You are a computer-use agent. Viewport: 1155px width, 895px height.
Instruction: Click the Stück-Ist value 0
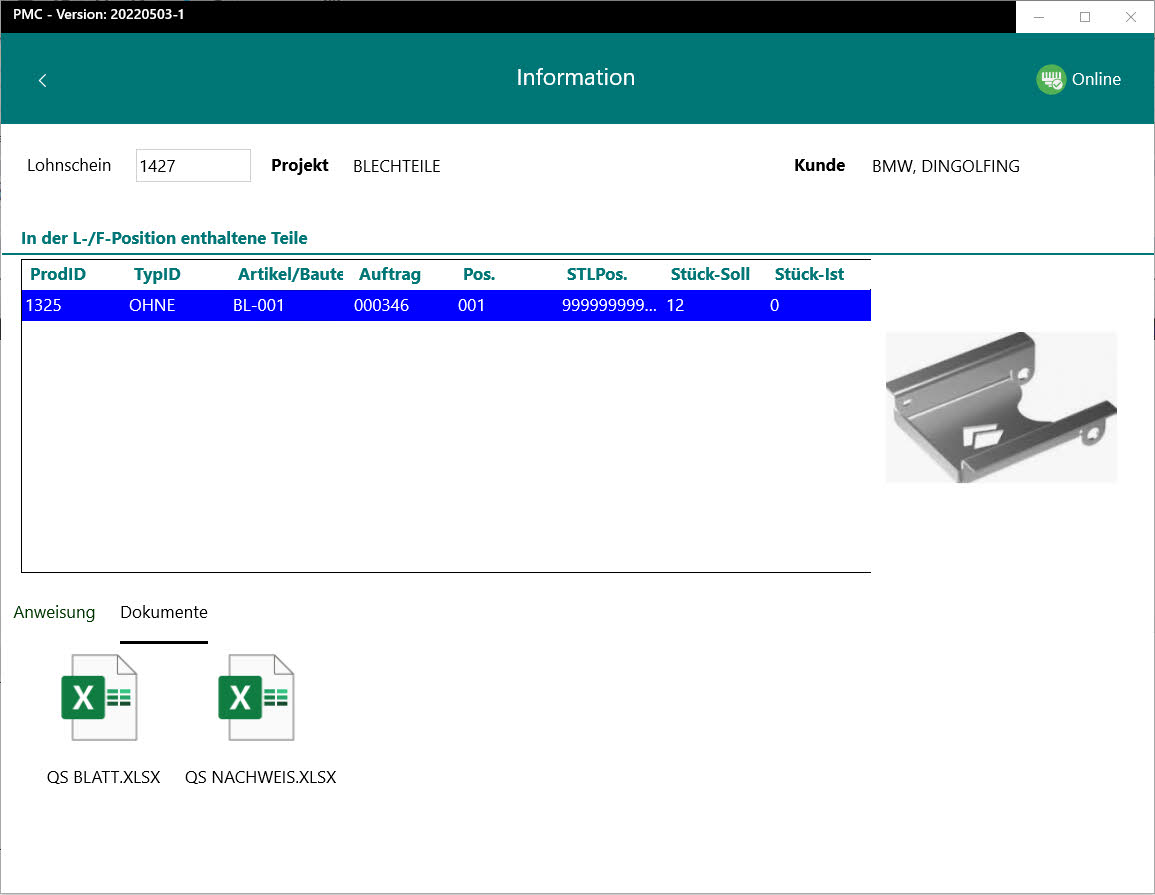point(774,305)
